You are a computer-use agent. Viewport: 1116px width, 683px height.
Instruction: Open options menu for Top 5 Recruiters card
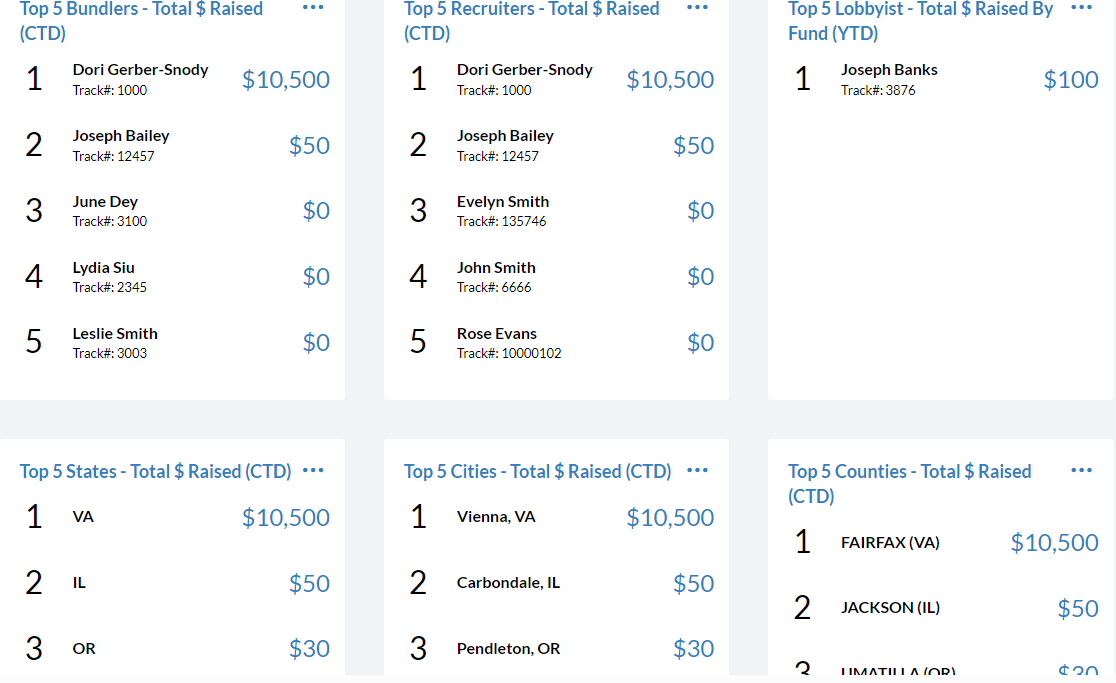[x=698, y=8]
